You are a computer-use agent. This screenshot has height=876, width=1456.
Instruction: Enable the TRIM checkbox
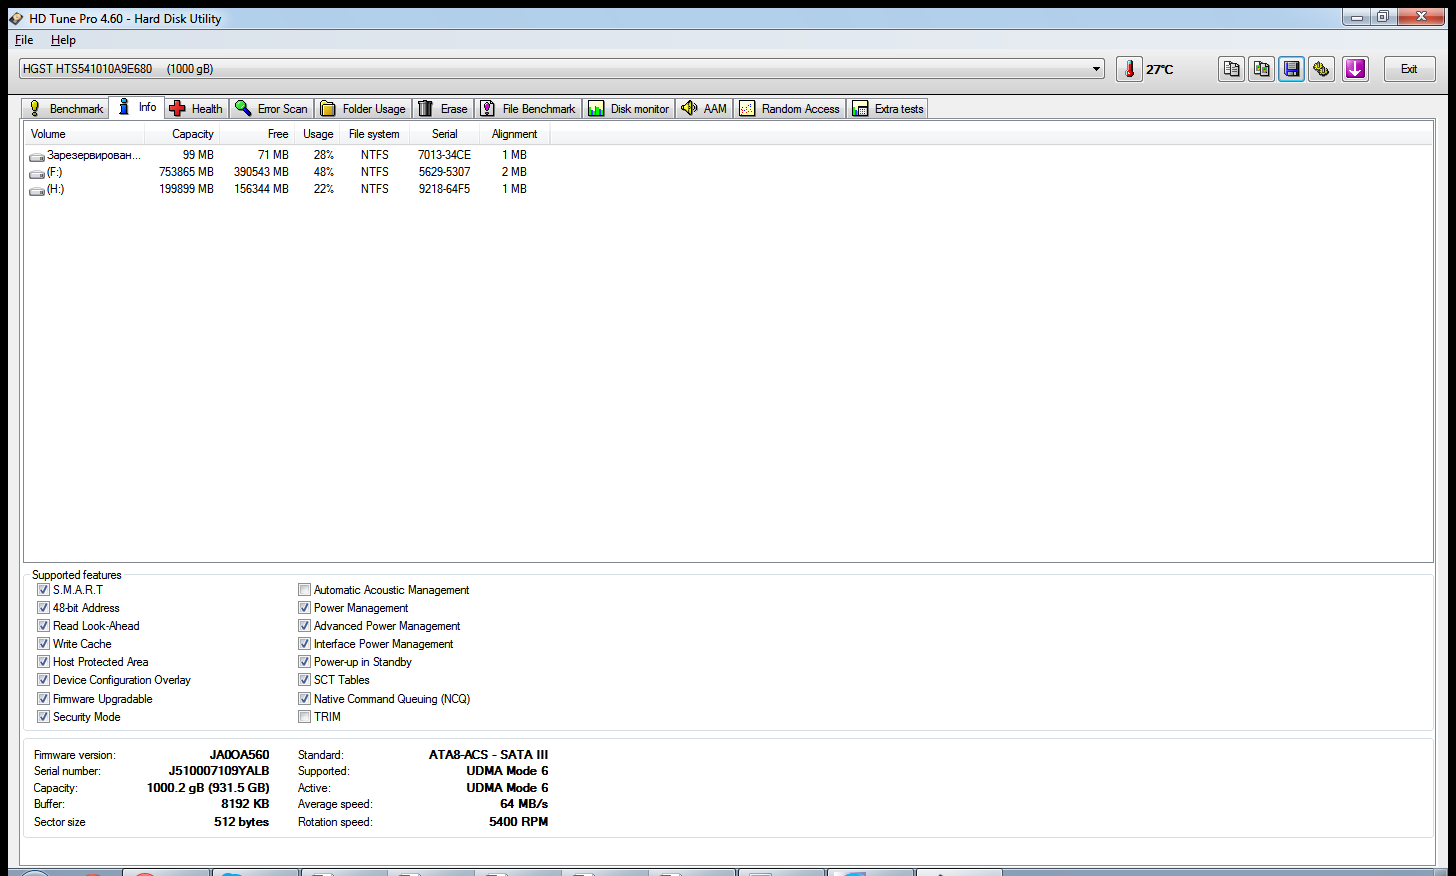tap(304, 717)
